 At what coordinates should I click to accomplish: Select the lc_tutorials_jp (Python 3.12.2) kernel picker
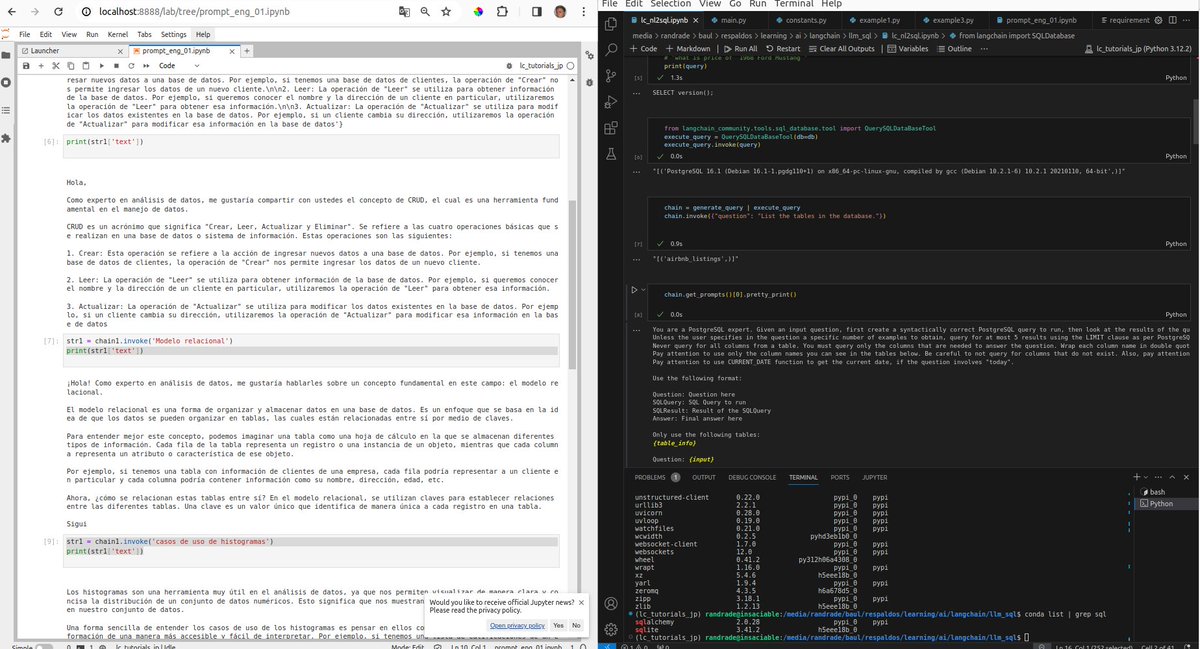[x=1138, y=48]
